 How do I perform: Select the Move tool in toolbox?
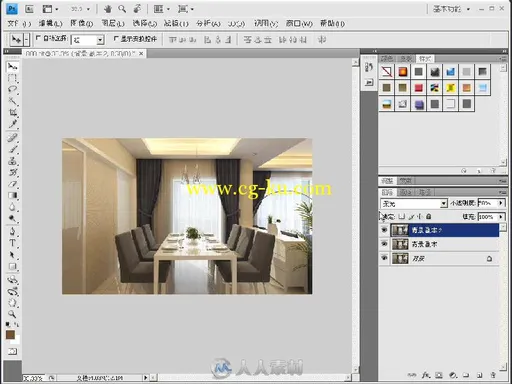[12, 67]
